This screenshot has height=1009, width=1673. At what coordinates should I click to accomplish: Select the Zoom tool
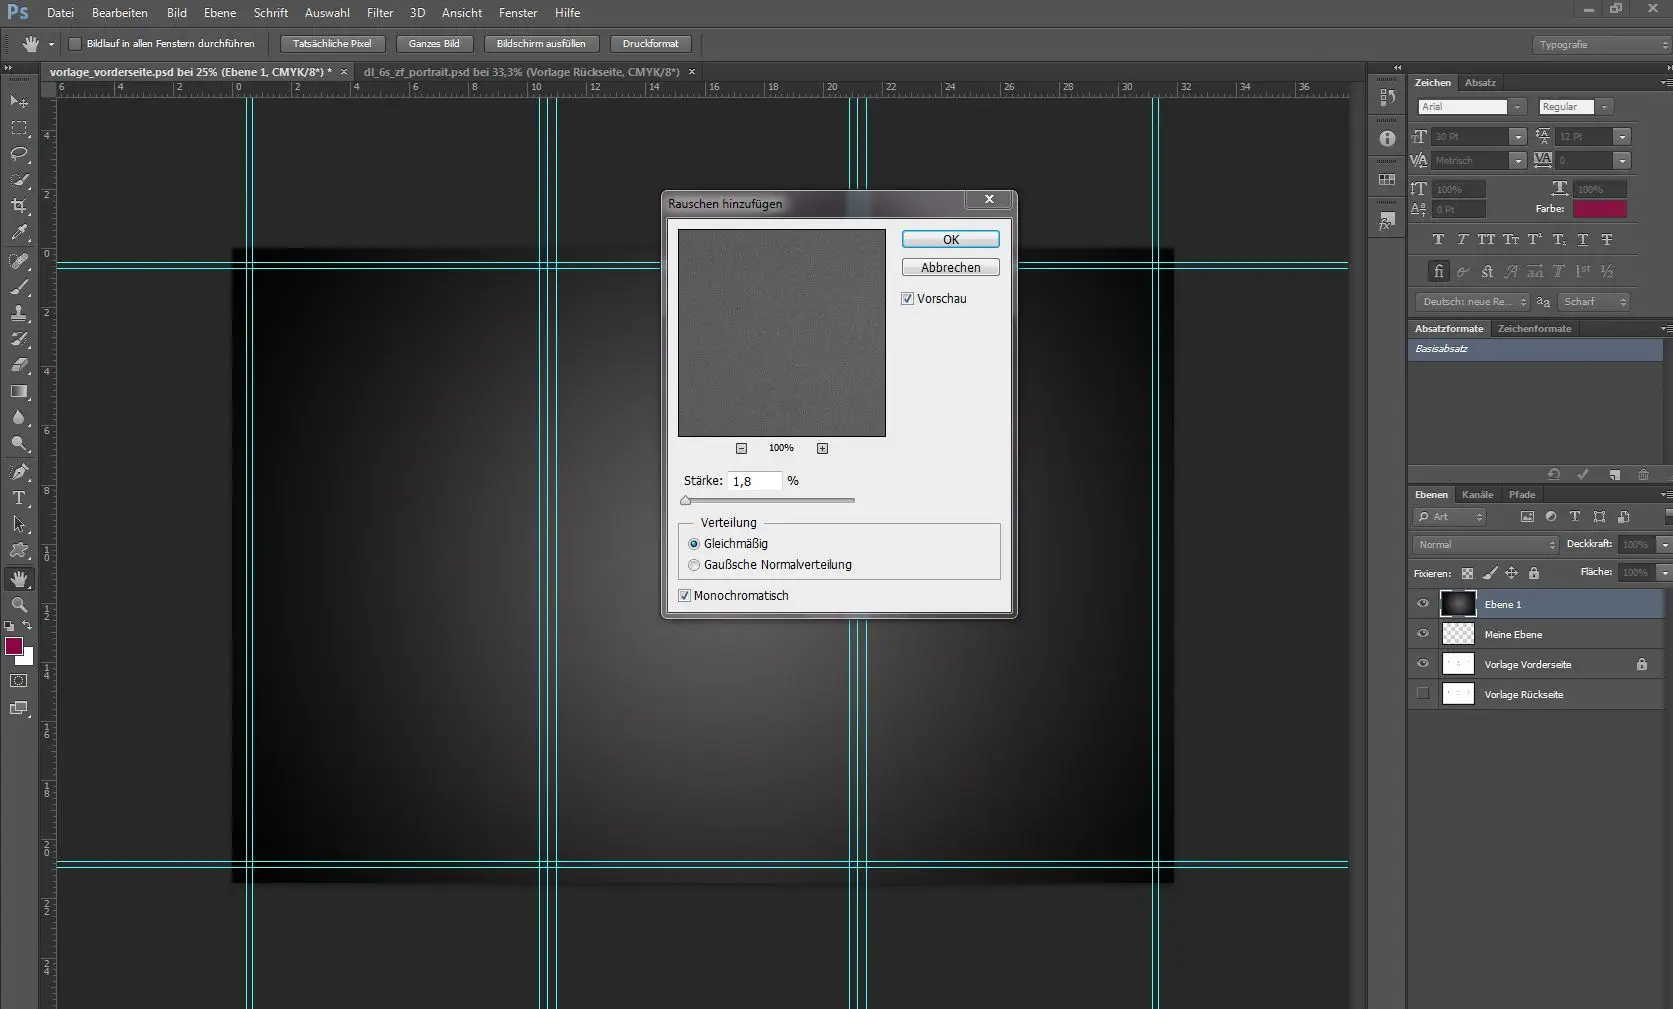[19, 605]
